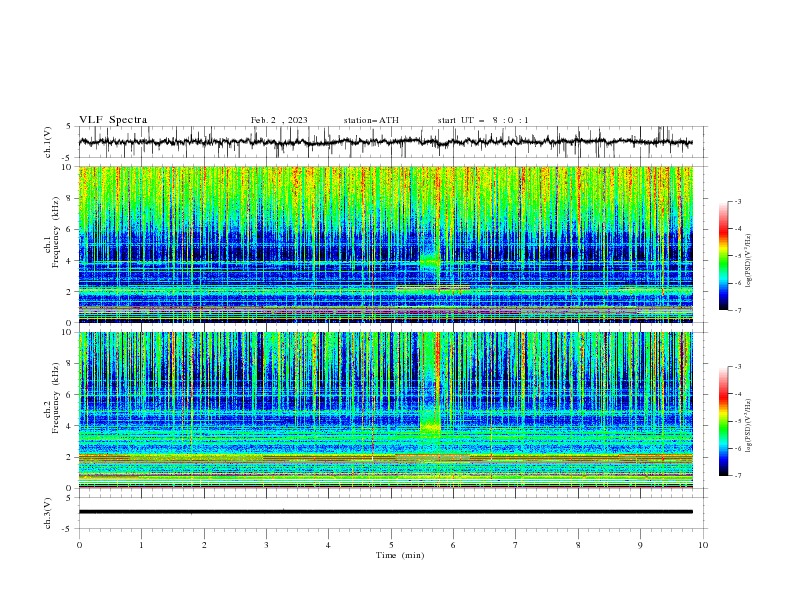
Task: Click the 'start UT = 8 :0 :1' text
Action: click(483, 120)
